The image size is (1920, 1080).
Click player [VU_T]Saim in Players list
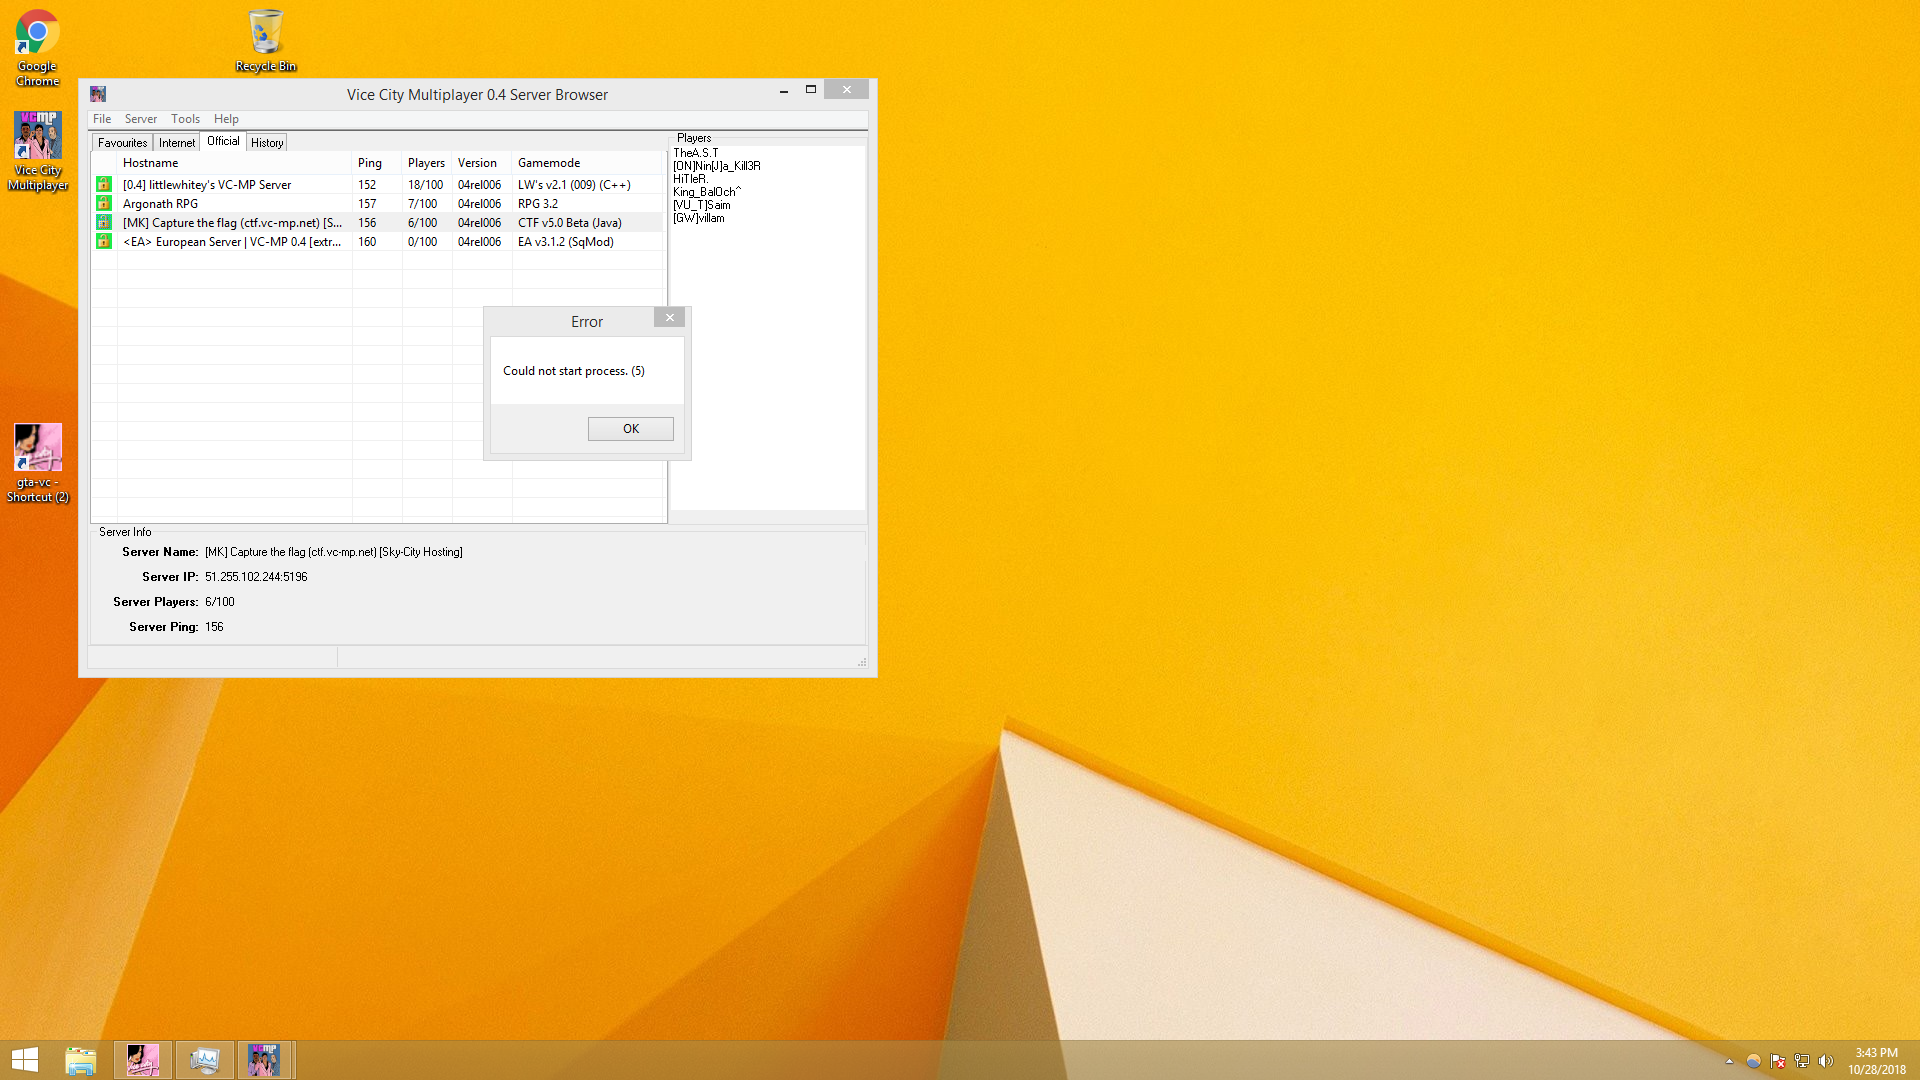click(702, 205)
